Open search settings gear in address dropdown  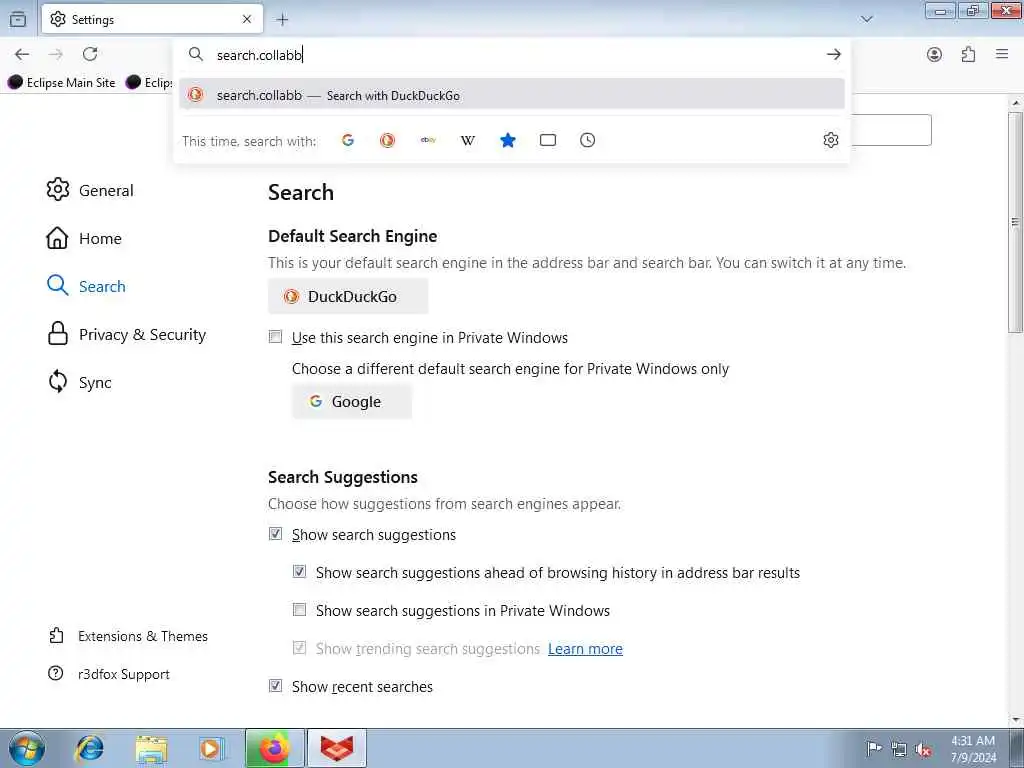click(x=831, y=140)
